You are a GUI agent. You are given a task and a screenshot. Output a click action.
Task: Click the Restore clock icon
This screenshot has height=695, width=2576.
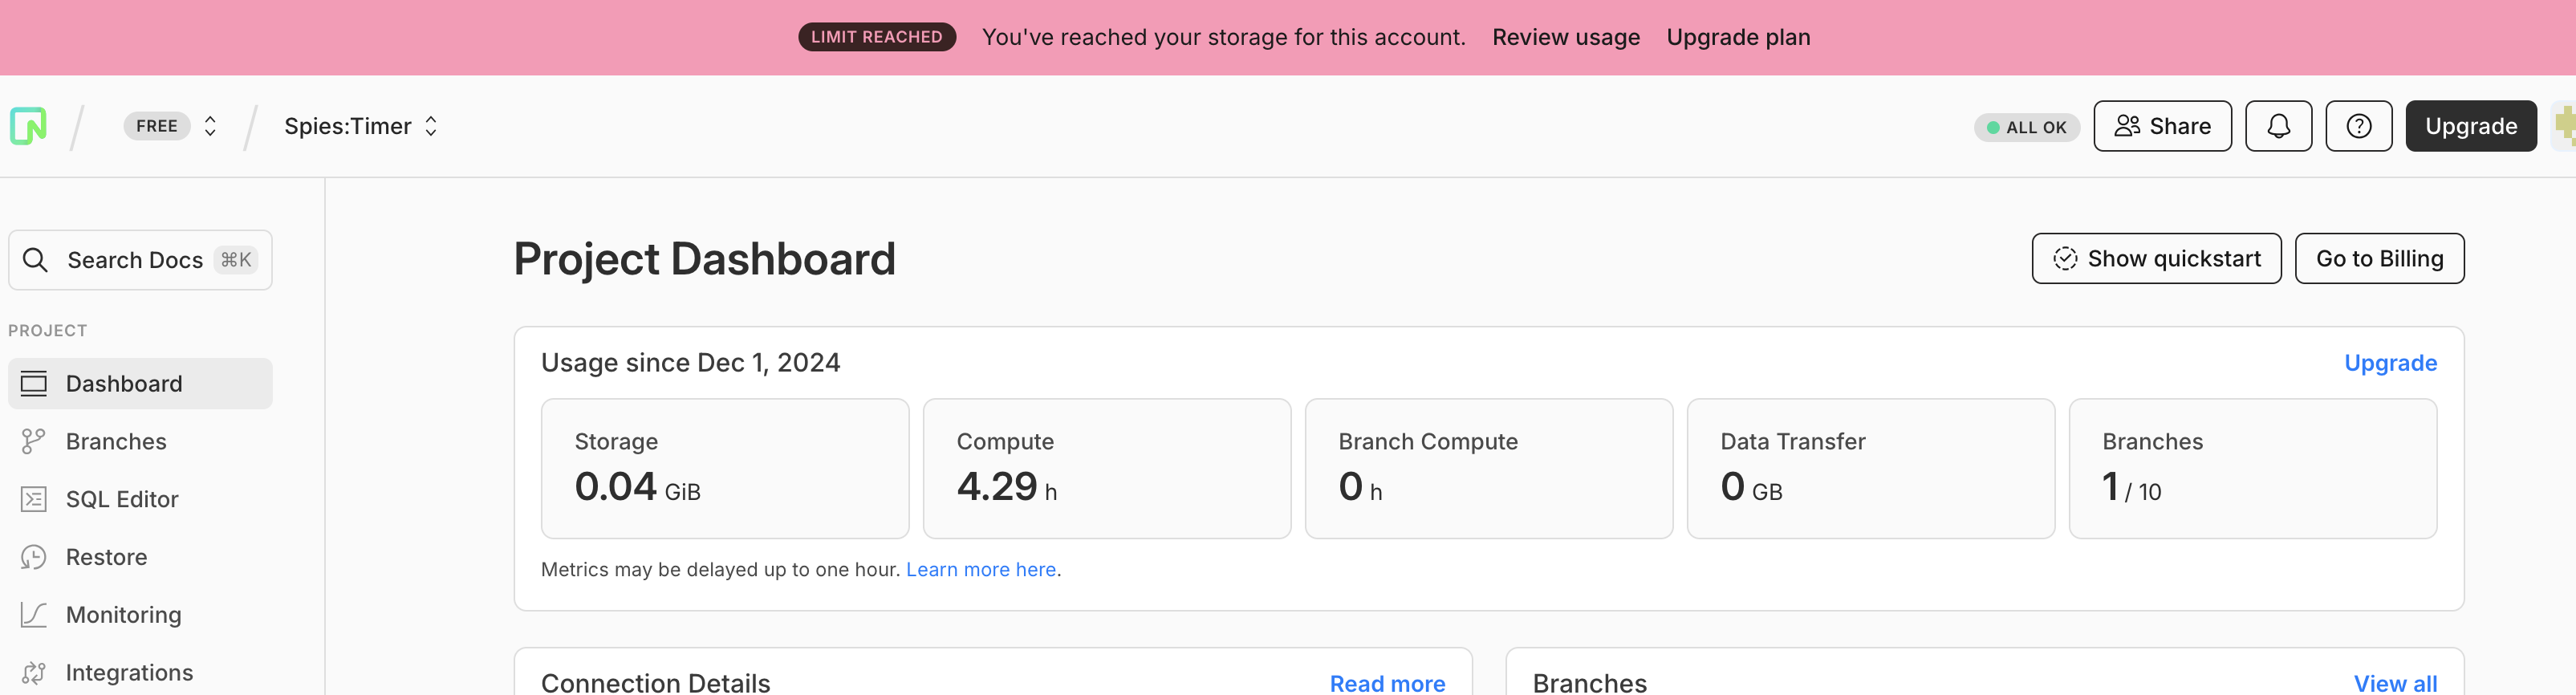pyautogui.click(x=33, y=557)
